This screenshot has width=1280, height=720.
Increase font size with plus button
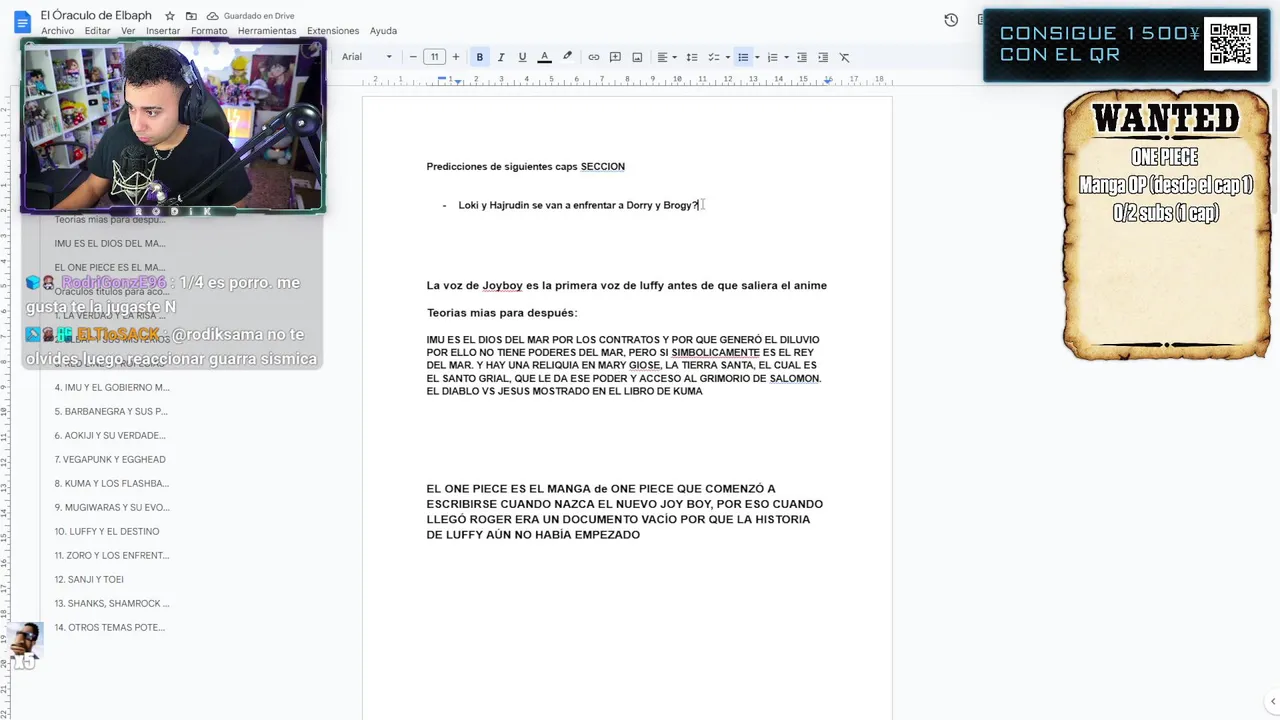pos(456,57)
